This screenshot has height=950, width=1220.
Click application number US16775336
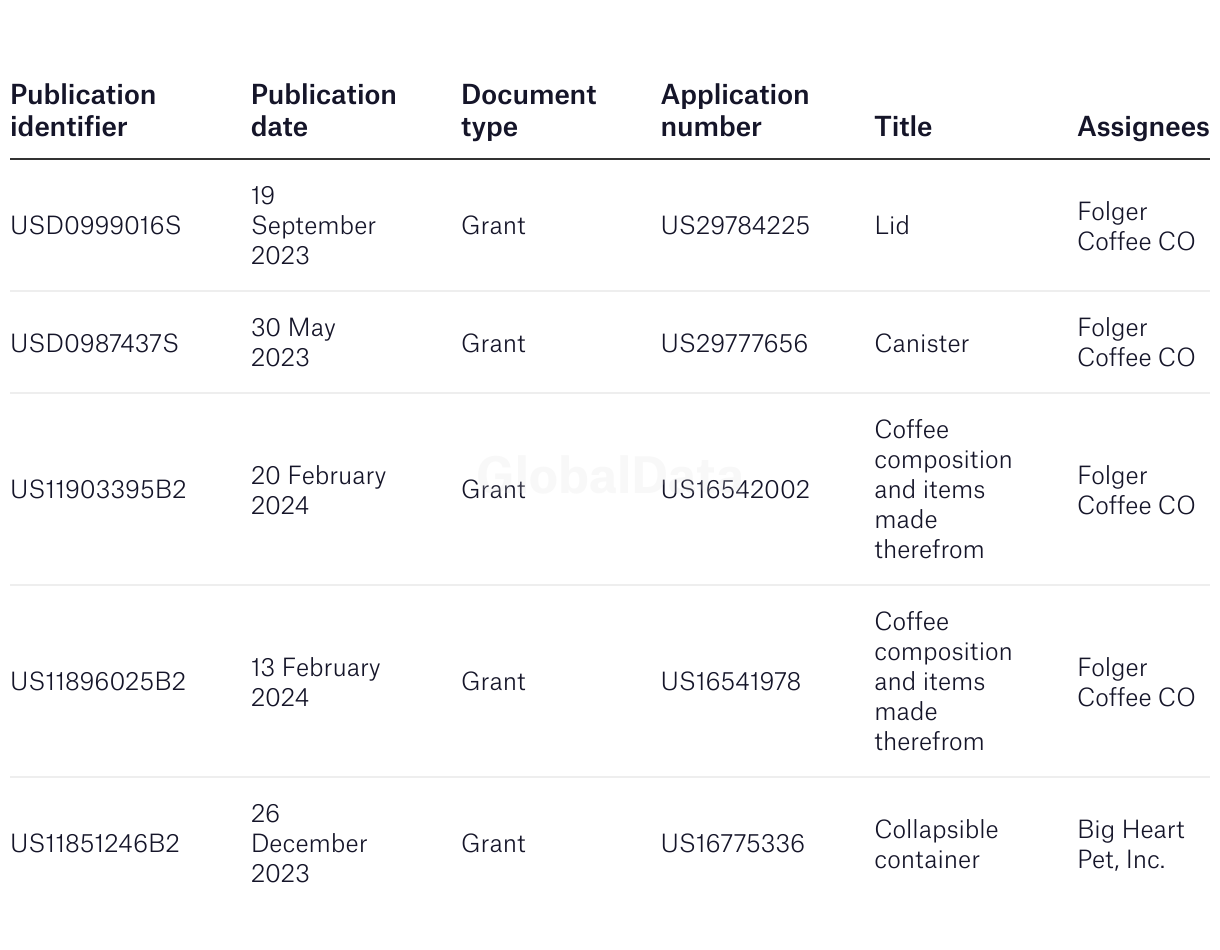click(x=732, y=844)
